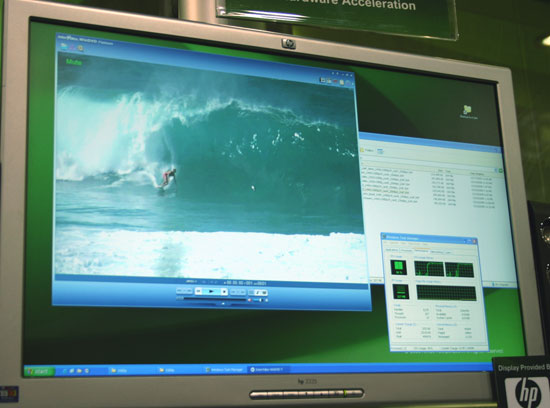
Task: Click the WinDVD playback seek bar
Action: click(x=215, y=300)
